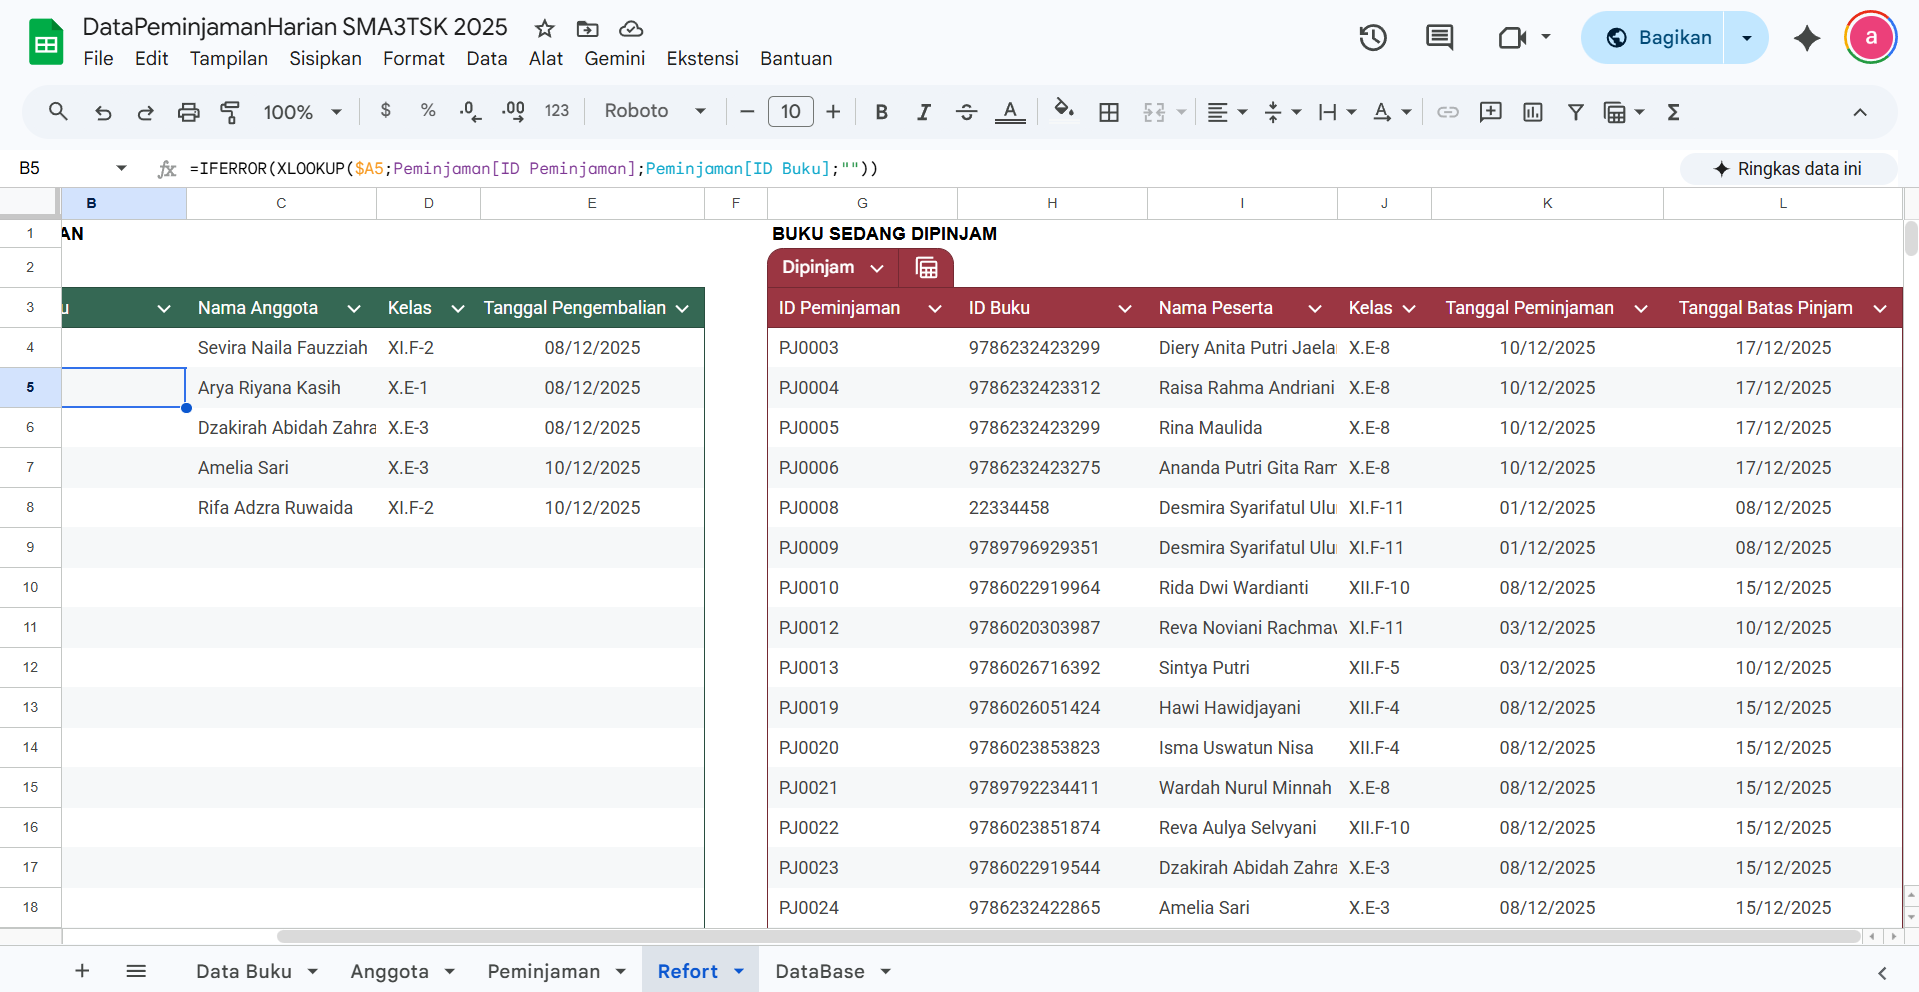Open account avatar menu
Image resolution: width=1919 pixels, height=992 pixels.
click(x=1870, y=38)
